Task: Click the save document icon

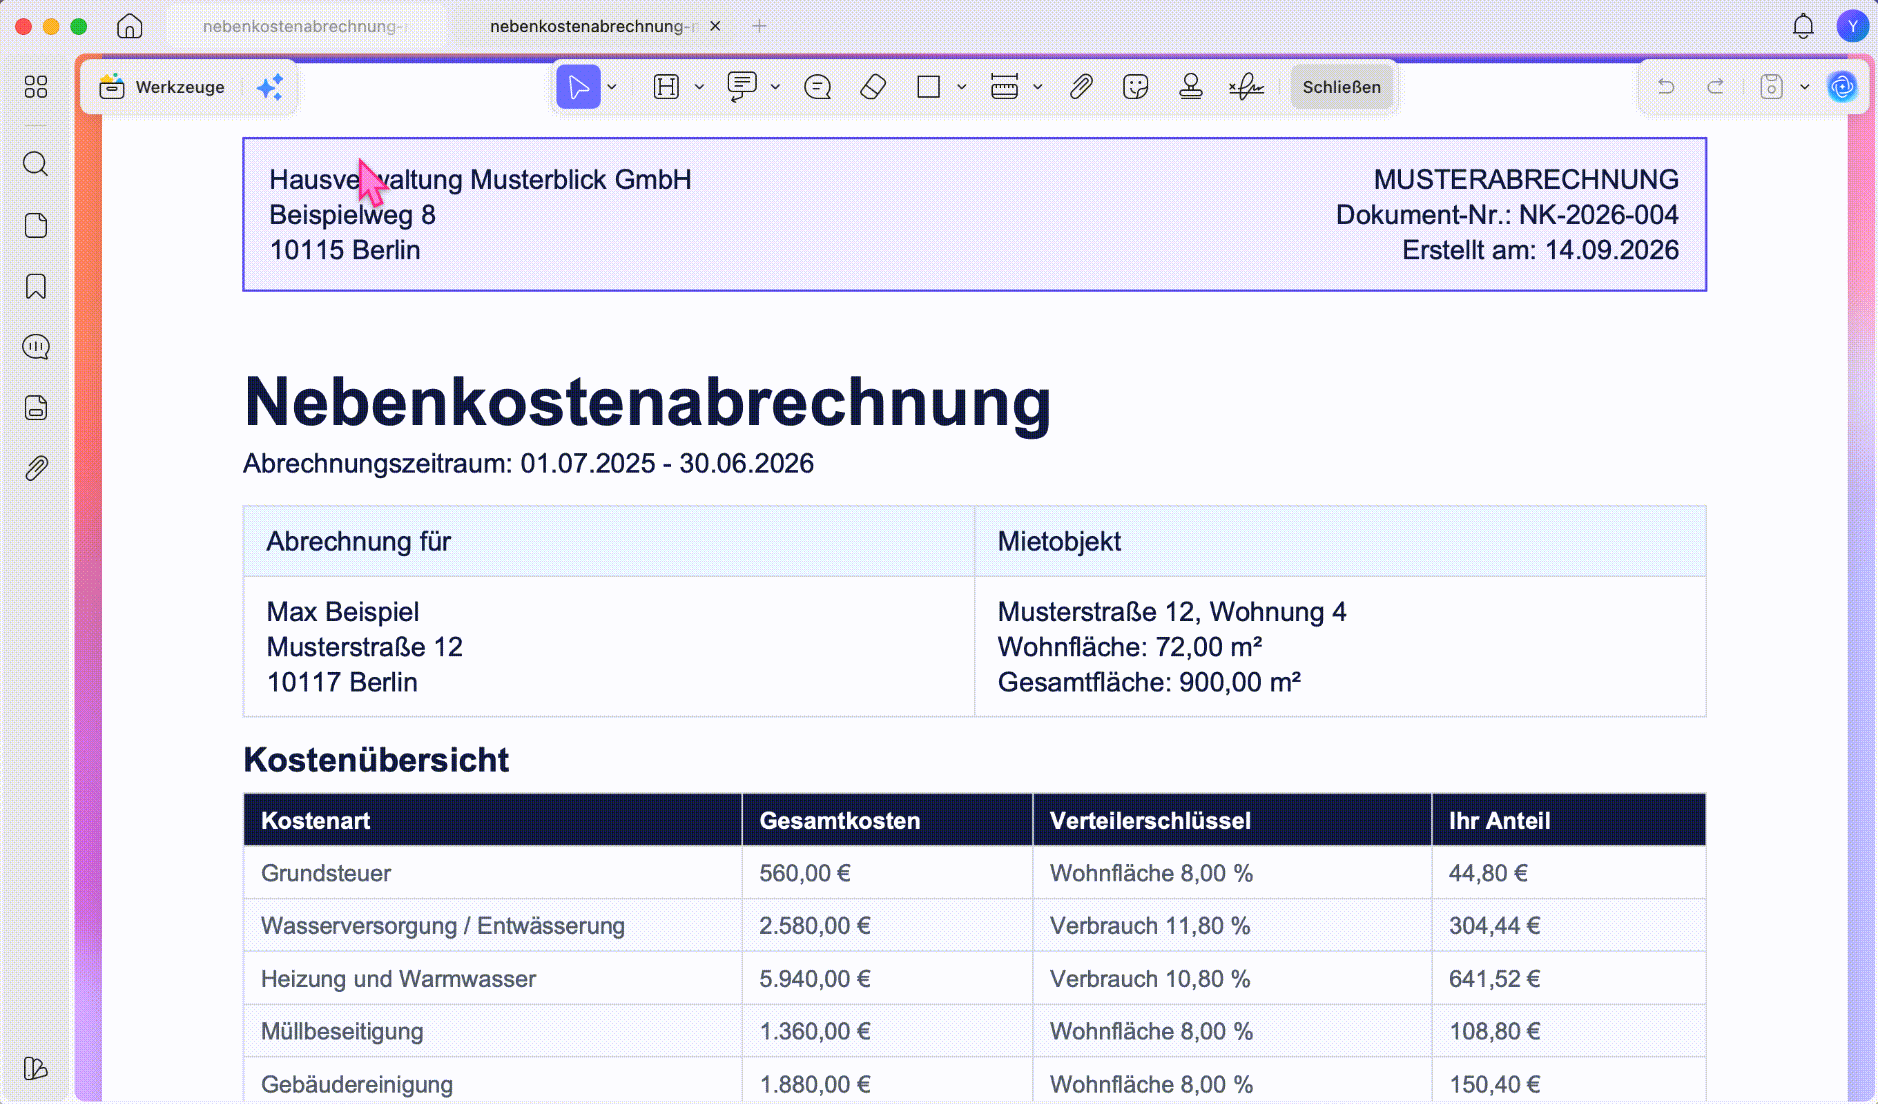Action: (1771, 87)
